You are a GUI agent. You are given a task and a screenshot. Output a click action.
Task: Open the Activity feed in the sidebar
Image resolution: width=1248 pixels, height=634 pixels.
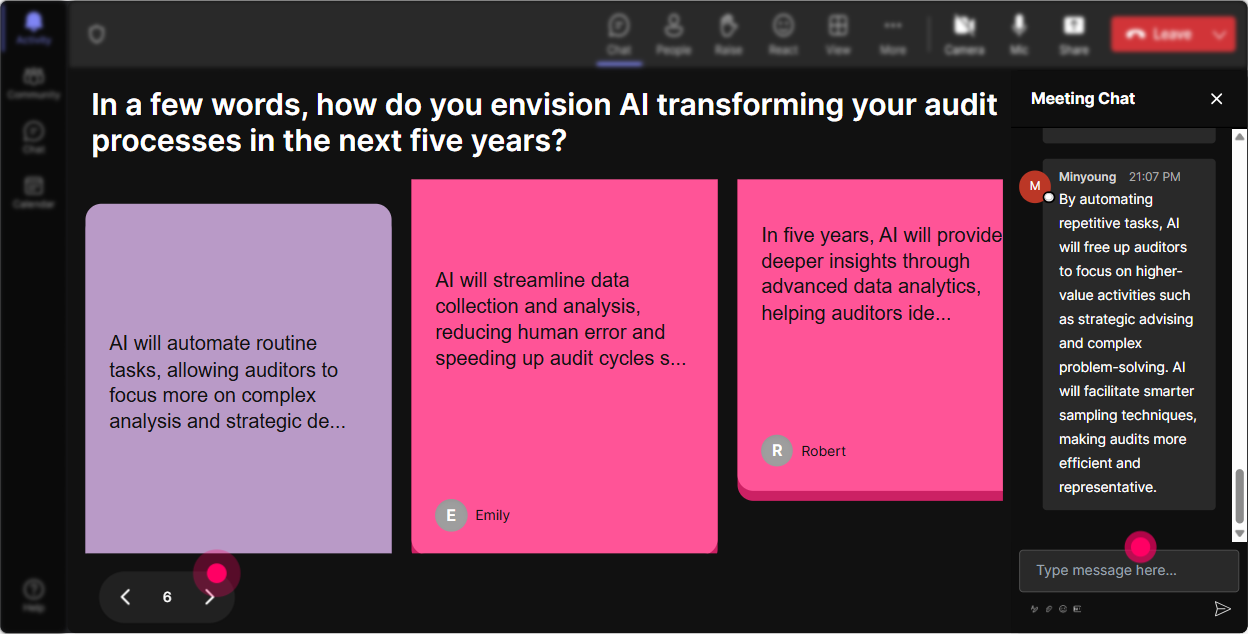[x=34, y=27]
